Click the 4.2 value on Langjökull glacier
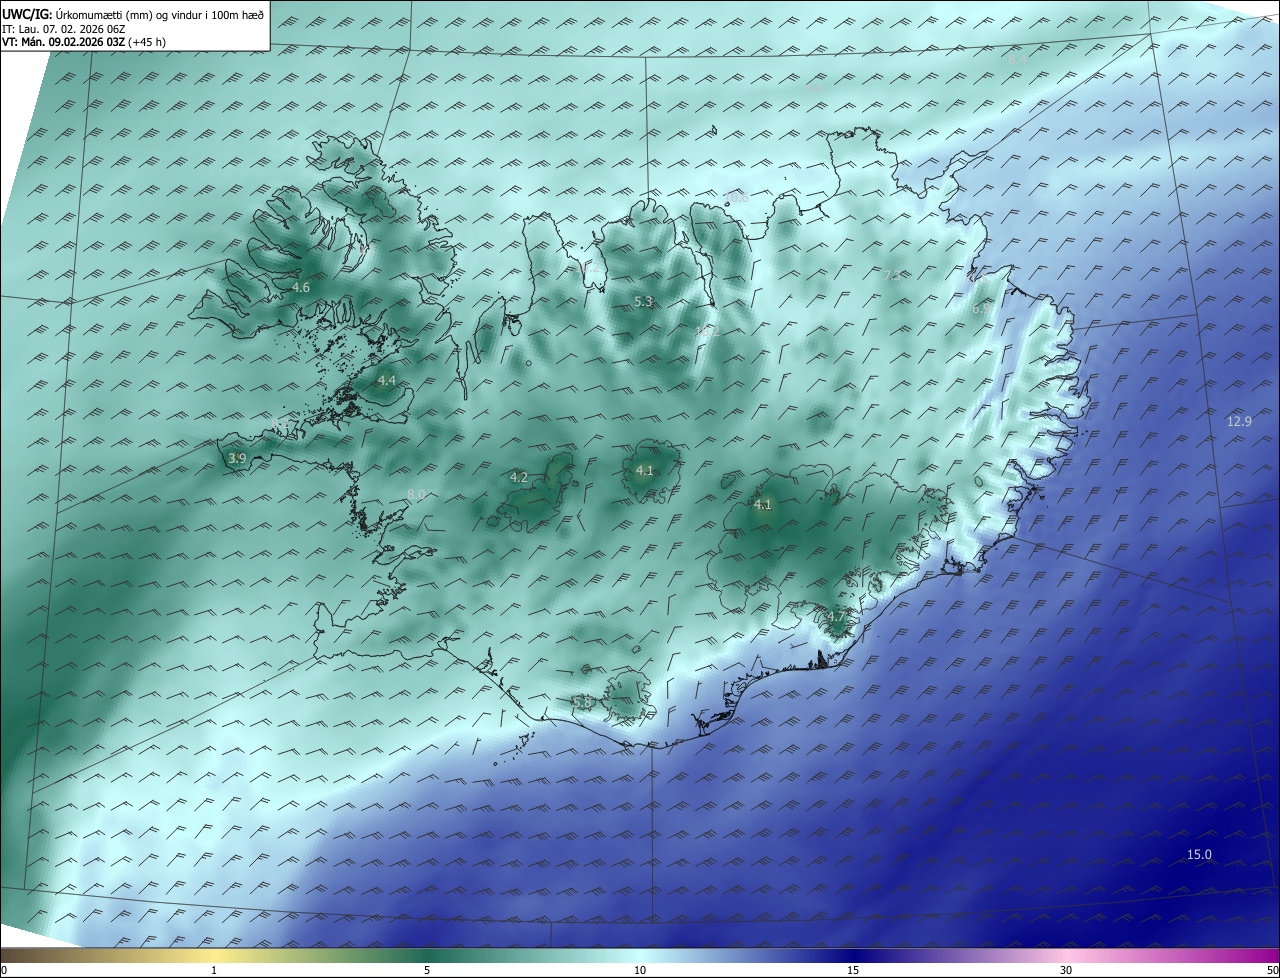 519,478
